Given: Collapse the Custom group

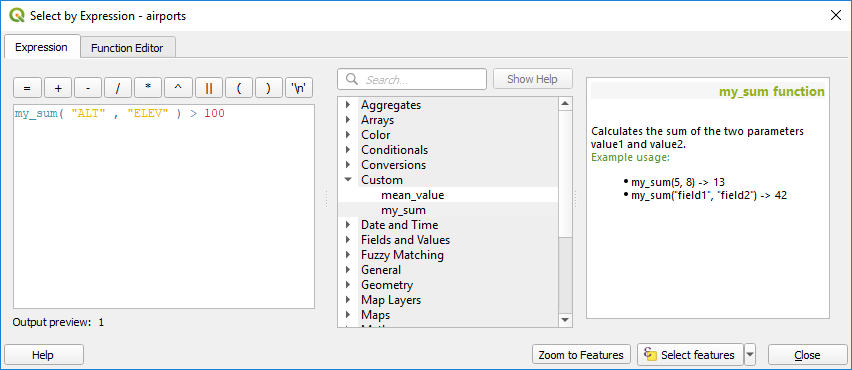Looking at the screenshot, I should click(348, 180).
